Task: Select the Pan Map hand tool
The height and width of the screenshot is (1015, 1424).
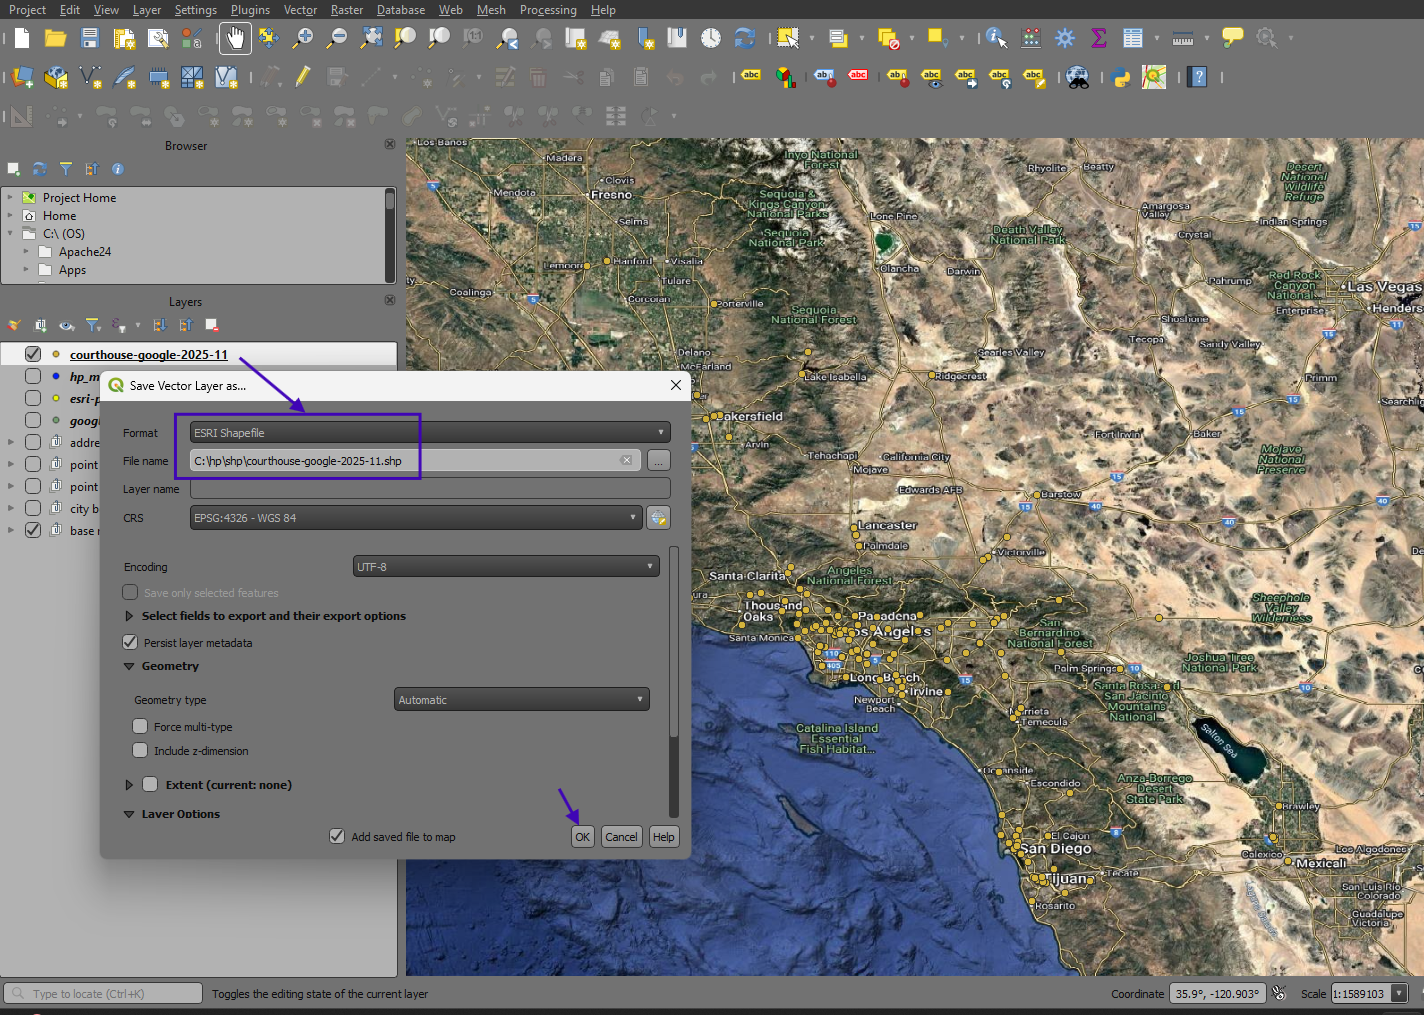Action: click(235, 39)
